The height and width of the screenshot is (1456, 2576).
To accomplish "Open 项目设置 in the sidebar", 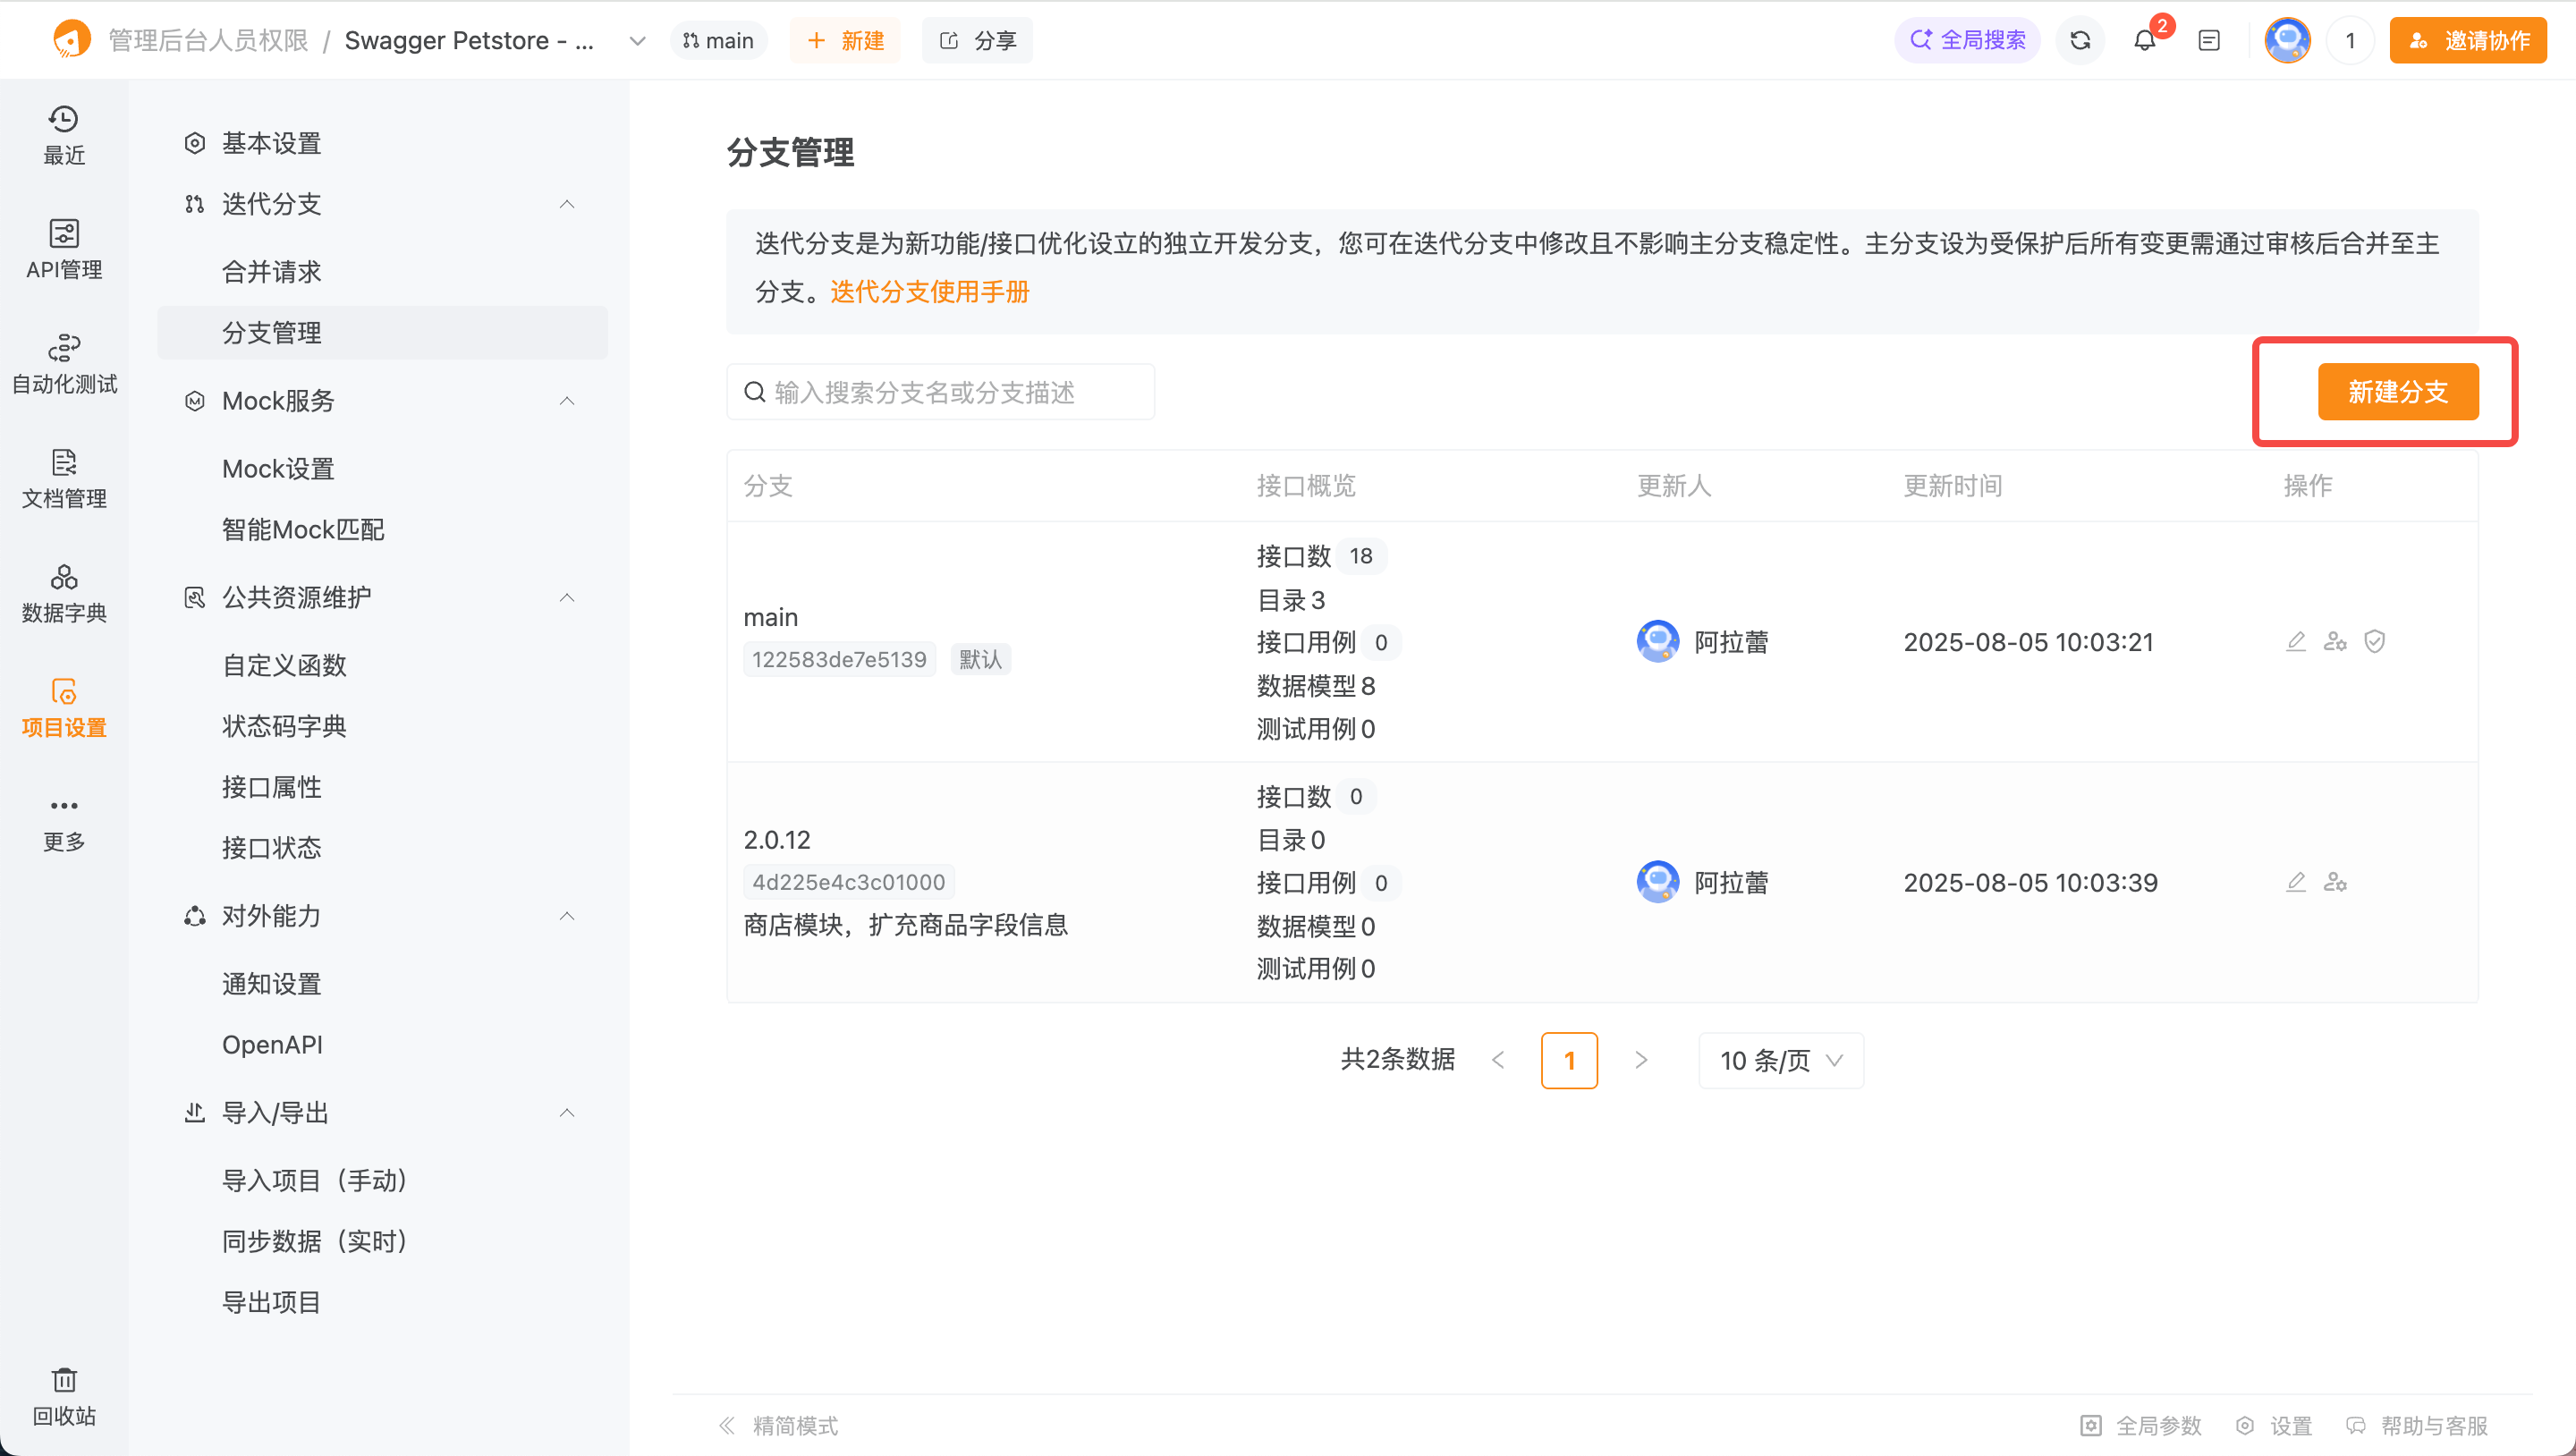I will coord(64,707).
